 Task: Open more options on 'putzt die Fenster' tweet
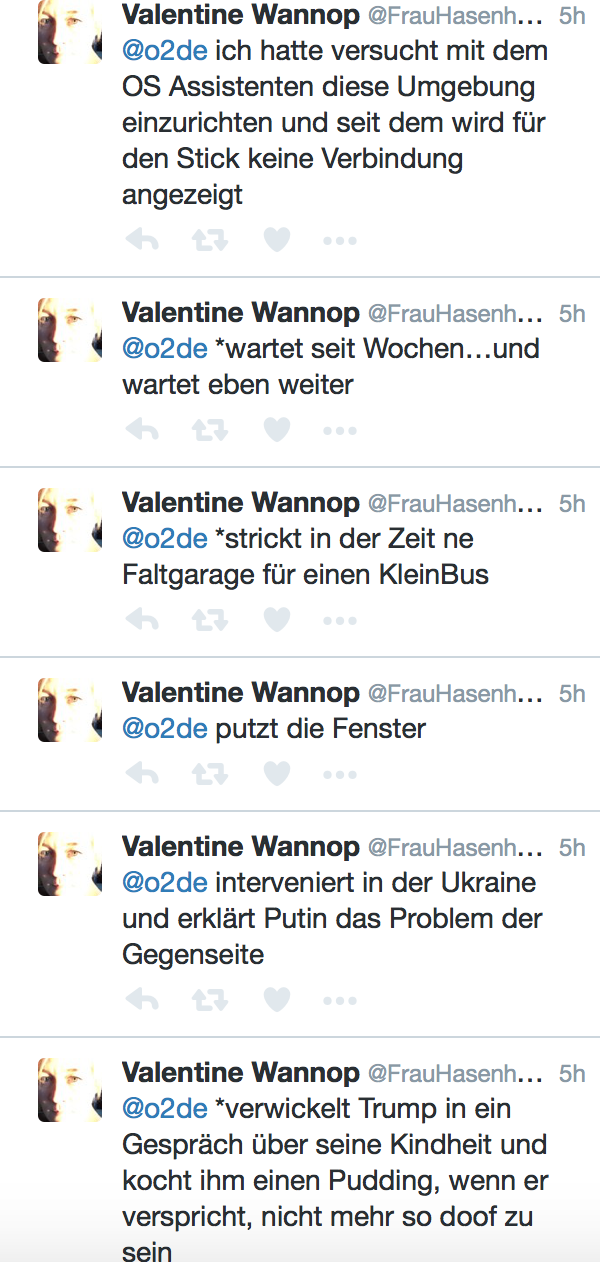click(340, 775)
